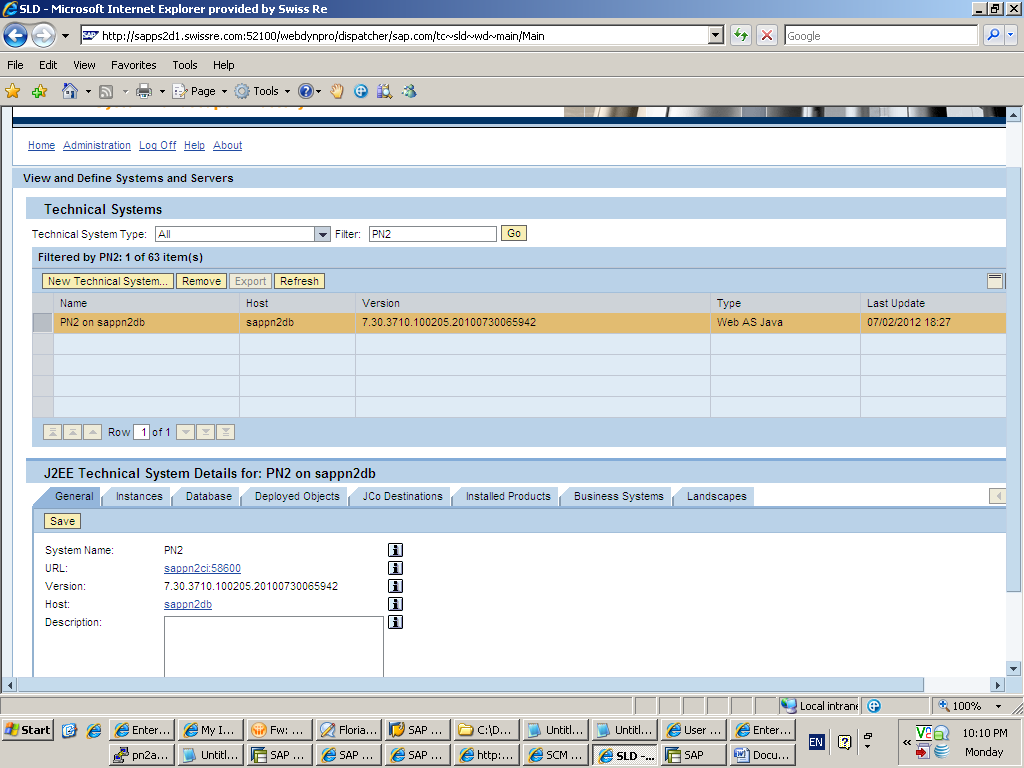This screenshot has height=768, width=1024.
Task: Click info icon next to URL field
Action: (x=395, y=568)
